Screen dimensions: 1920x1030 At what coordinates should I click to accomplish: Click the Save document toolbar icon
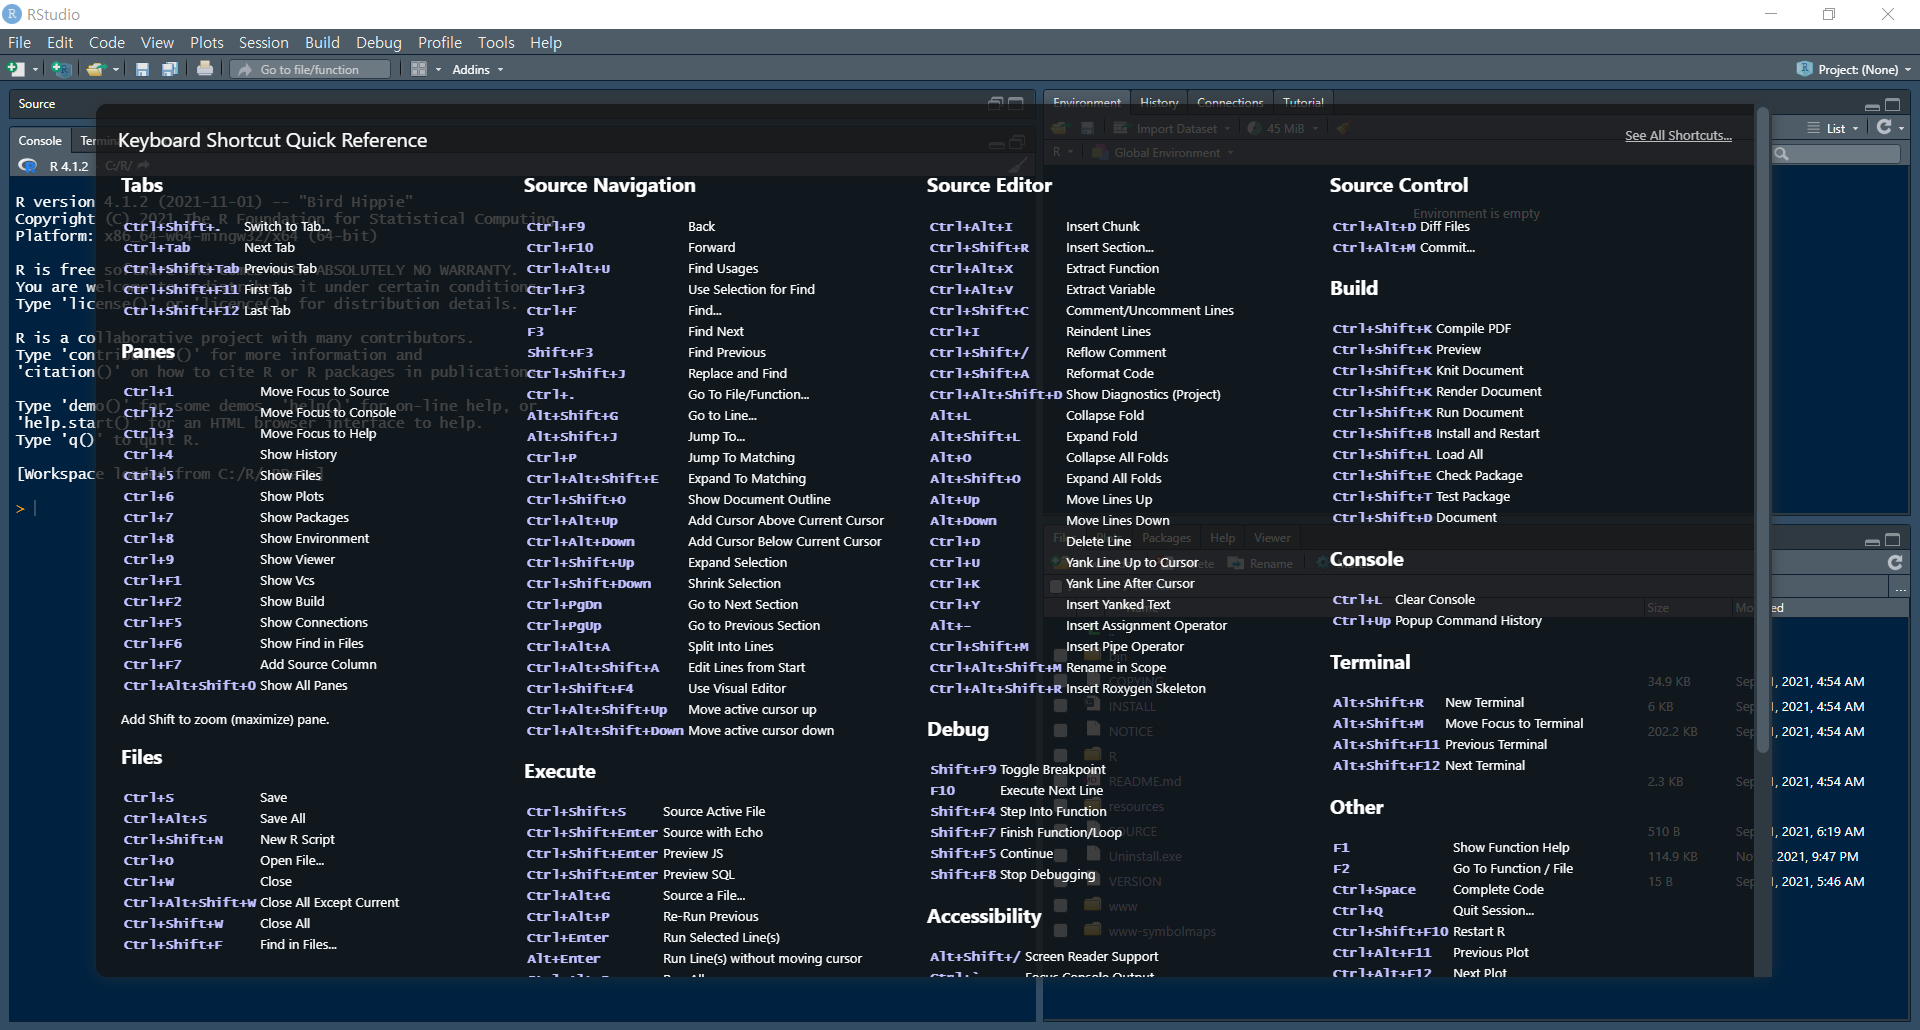pos(142,69)
